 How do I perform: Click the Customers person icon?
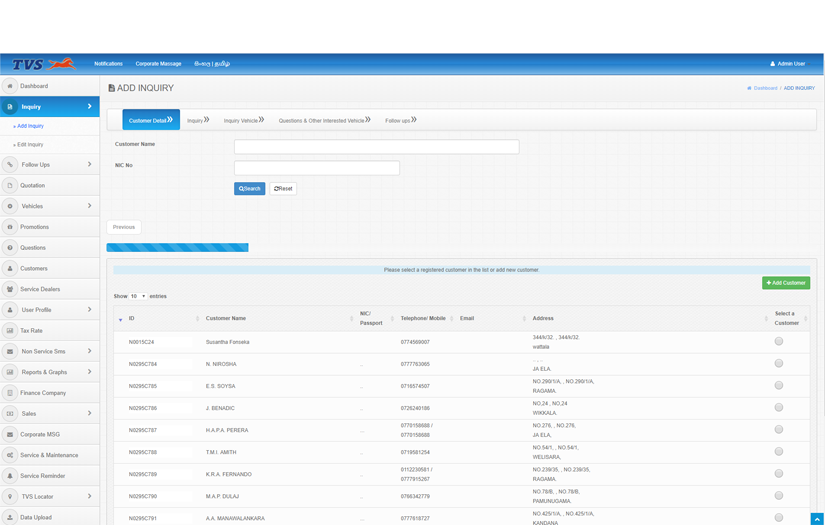click(9, 268)
